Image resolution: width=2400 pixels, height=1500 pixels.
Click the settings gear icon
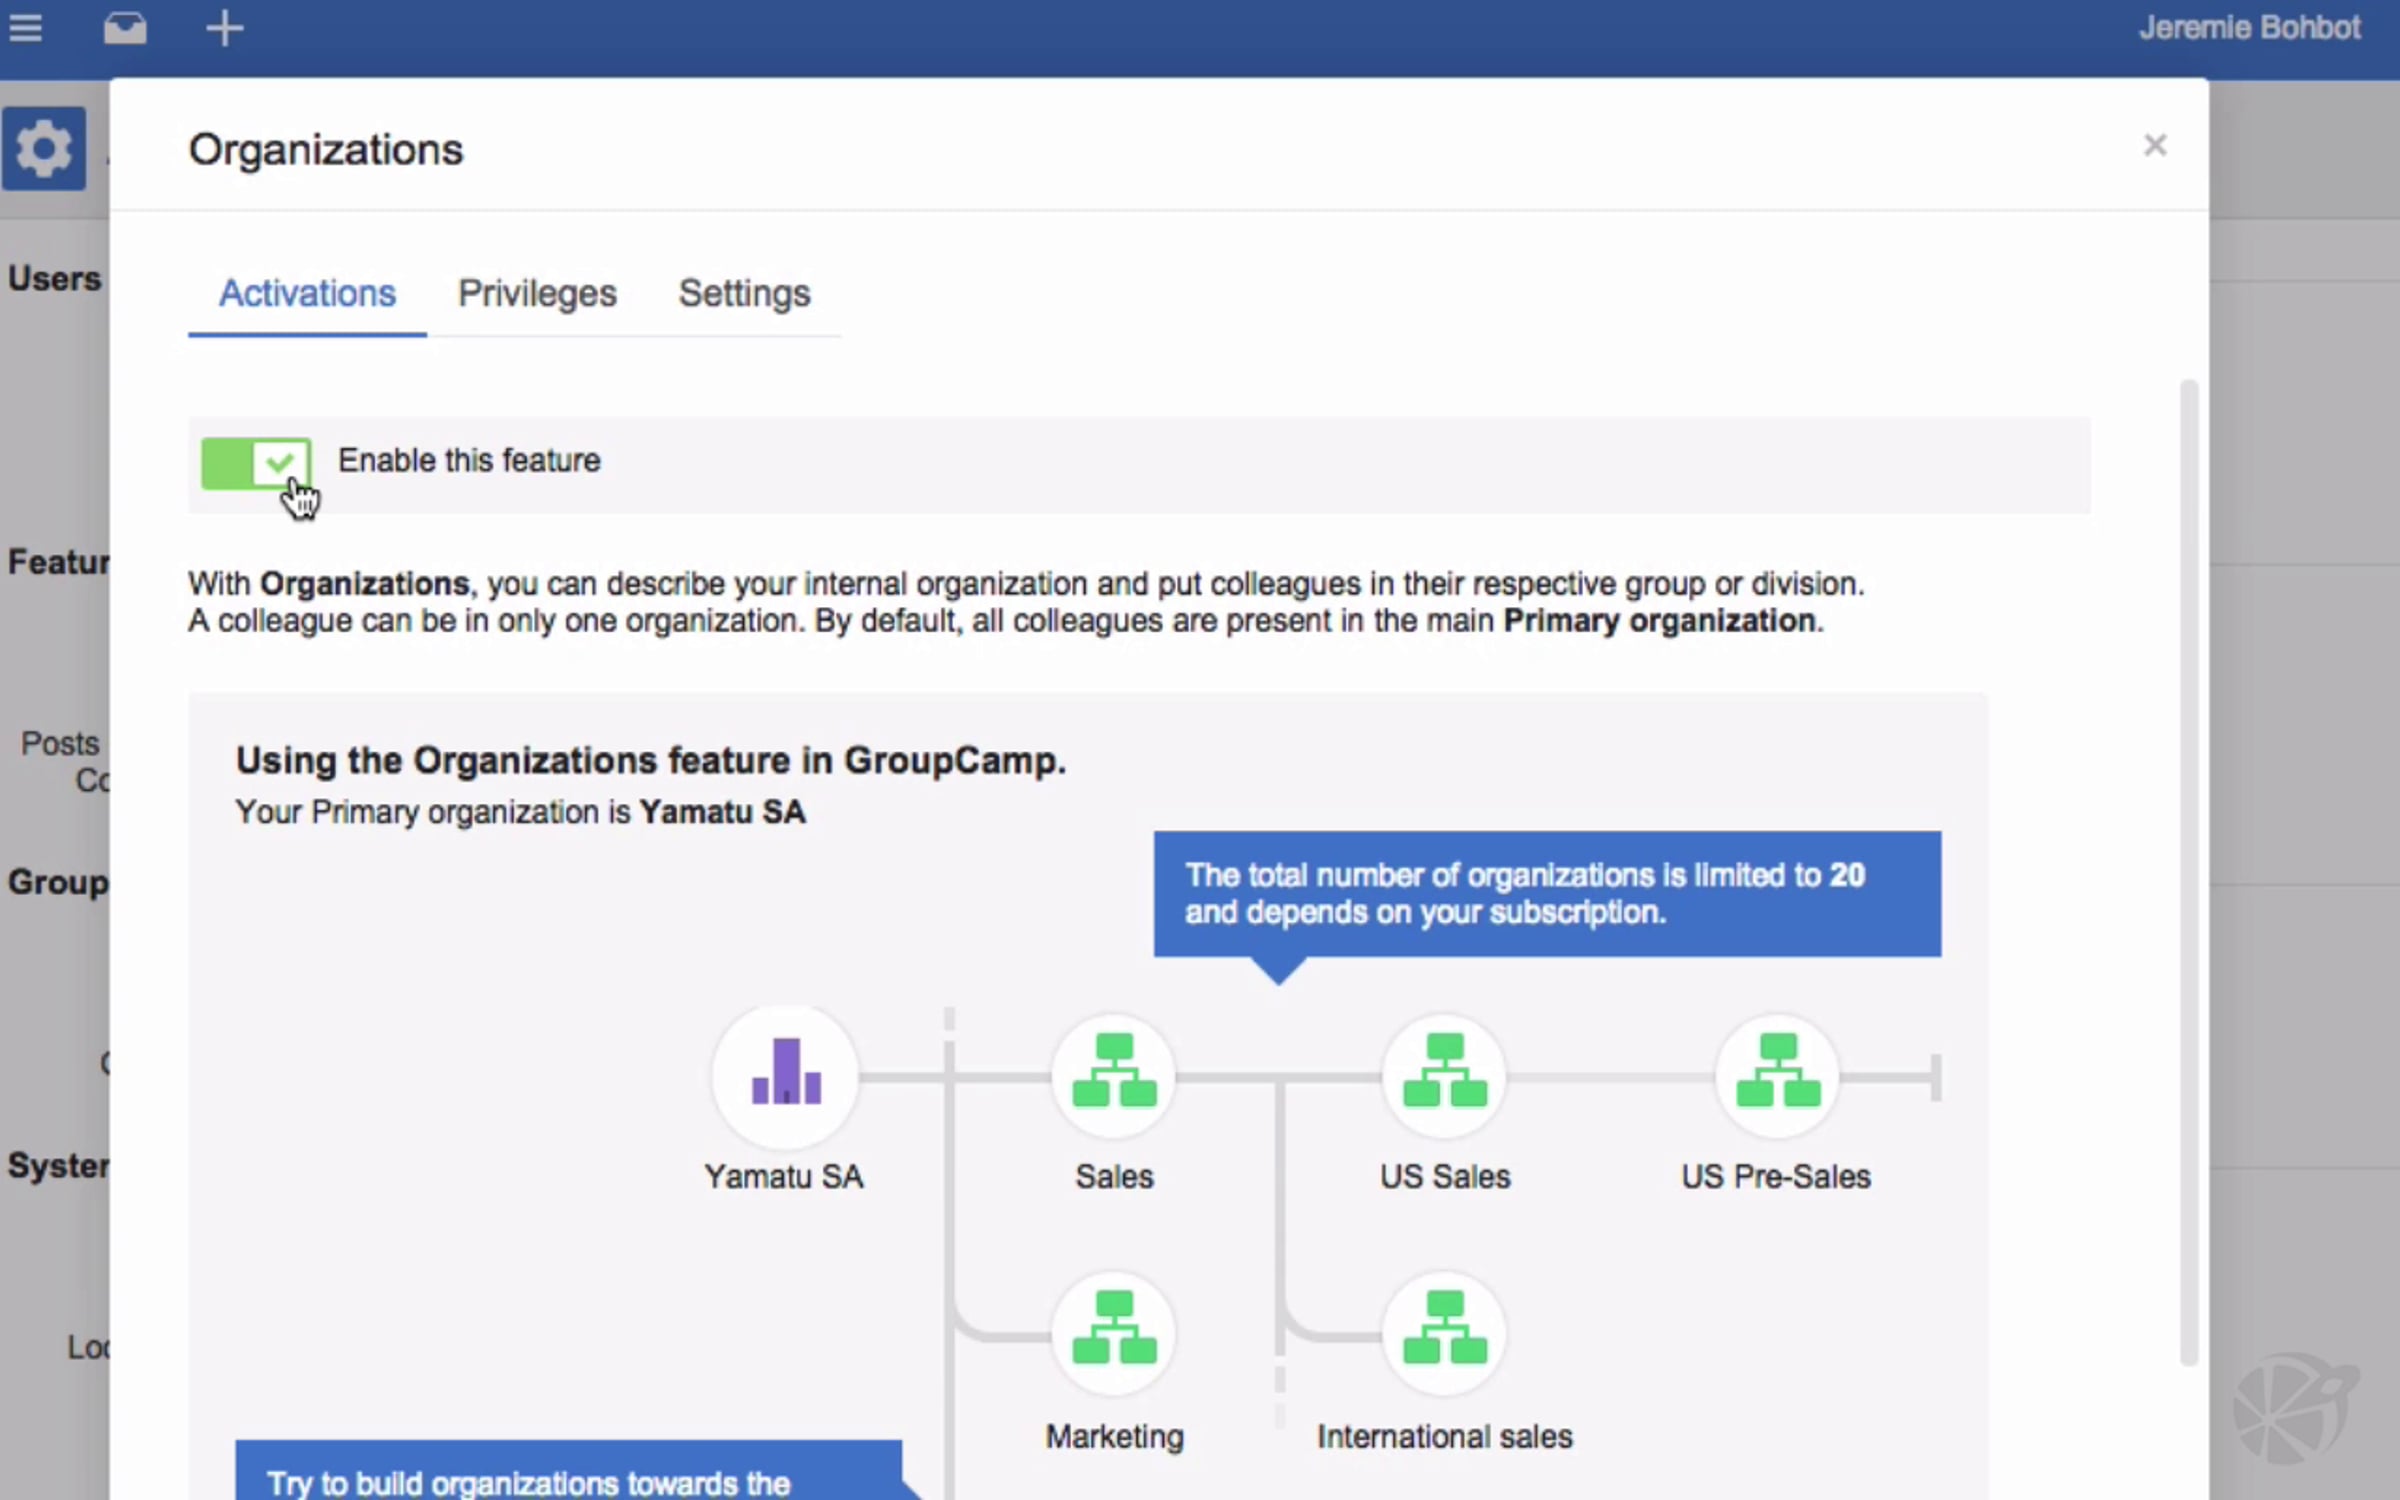point(44,149)
